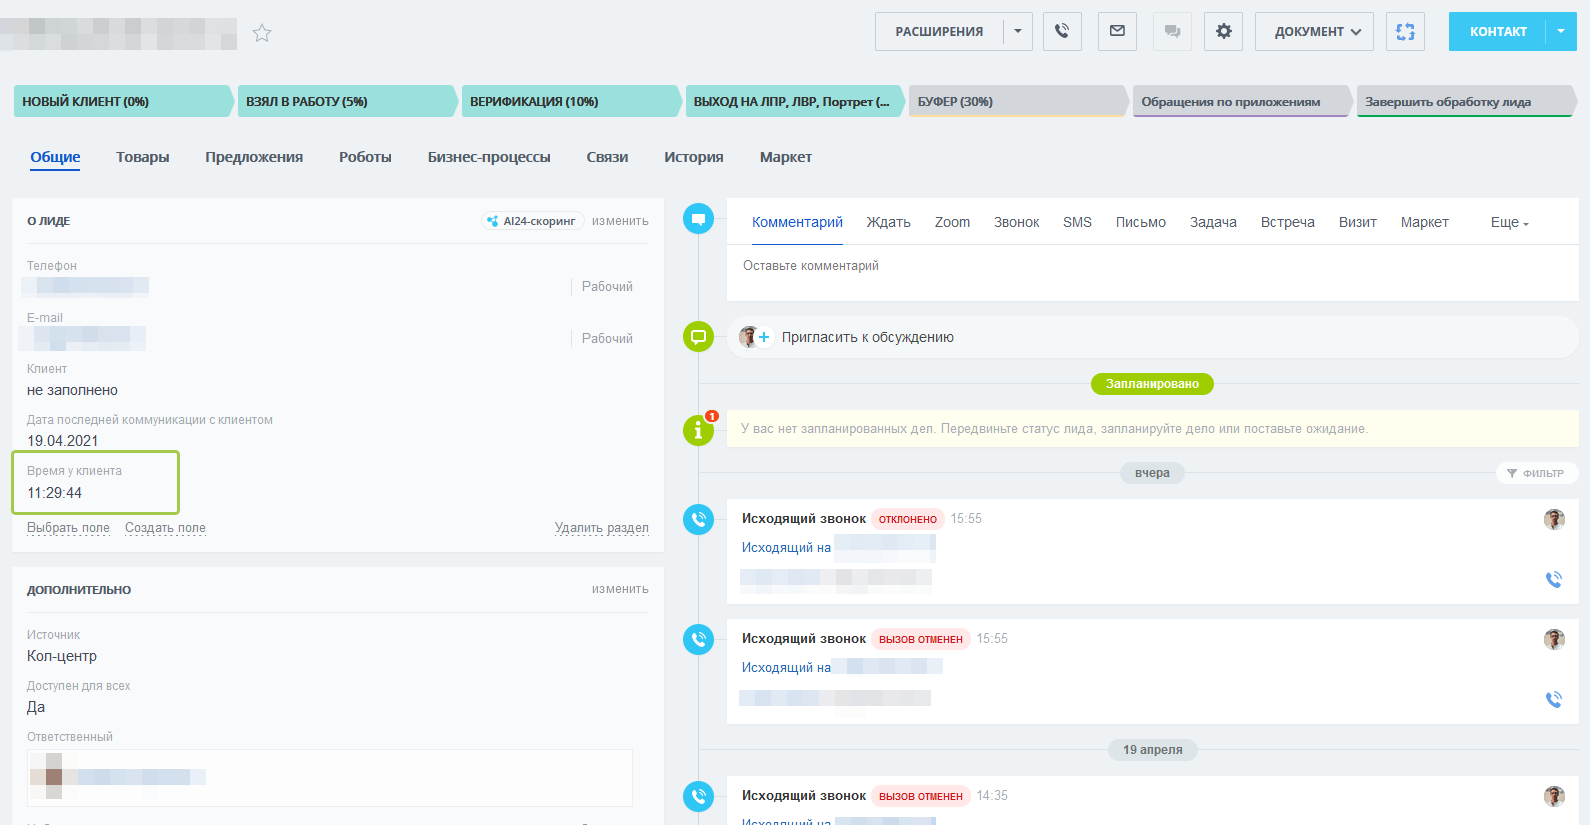Mark the lead as favorite with the star
The image size is (1590, 825).
262,33
